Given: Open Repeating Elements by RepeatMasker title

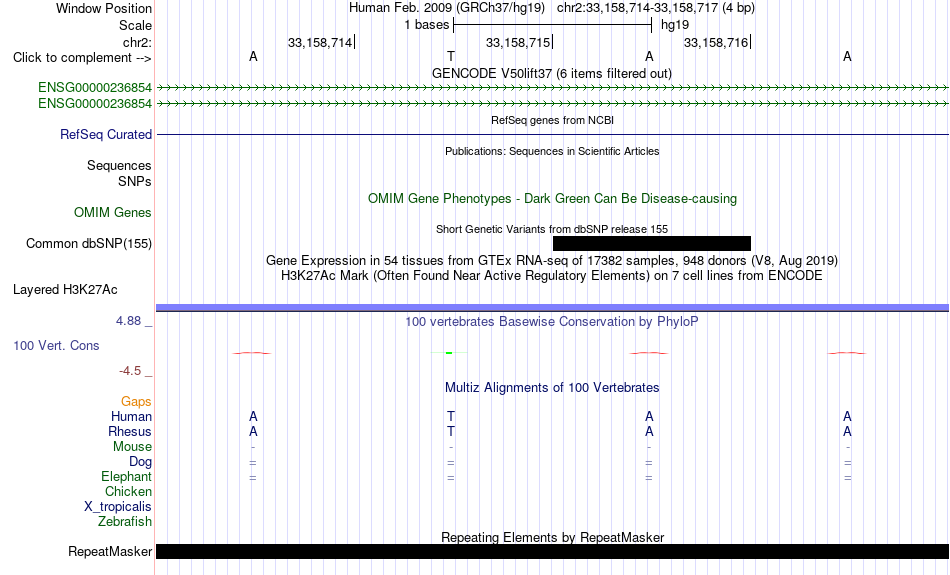Looking at the screenshot, I should (x=552, y=537).
